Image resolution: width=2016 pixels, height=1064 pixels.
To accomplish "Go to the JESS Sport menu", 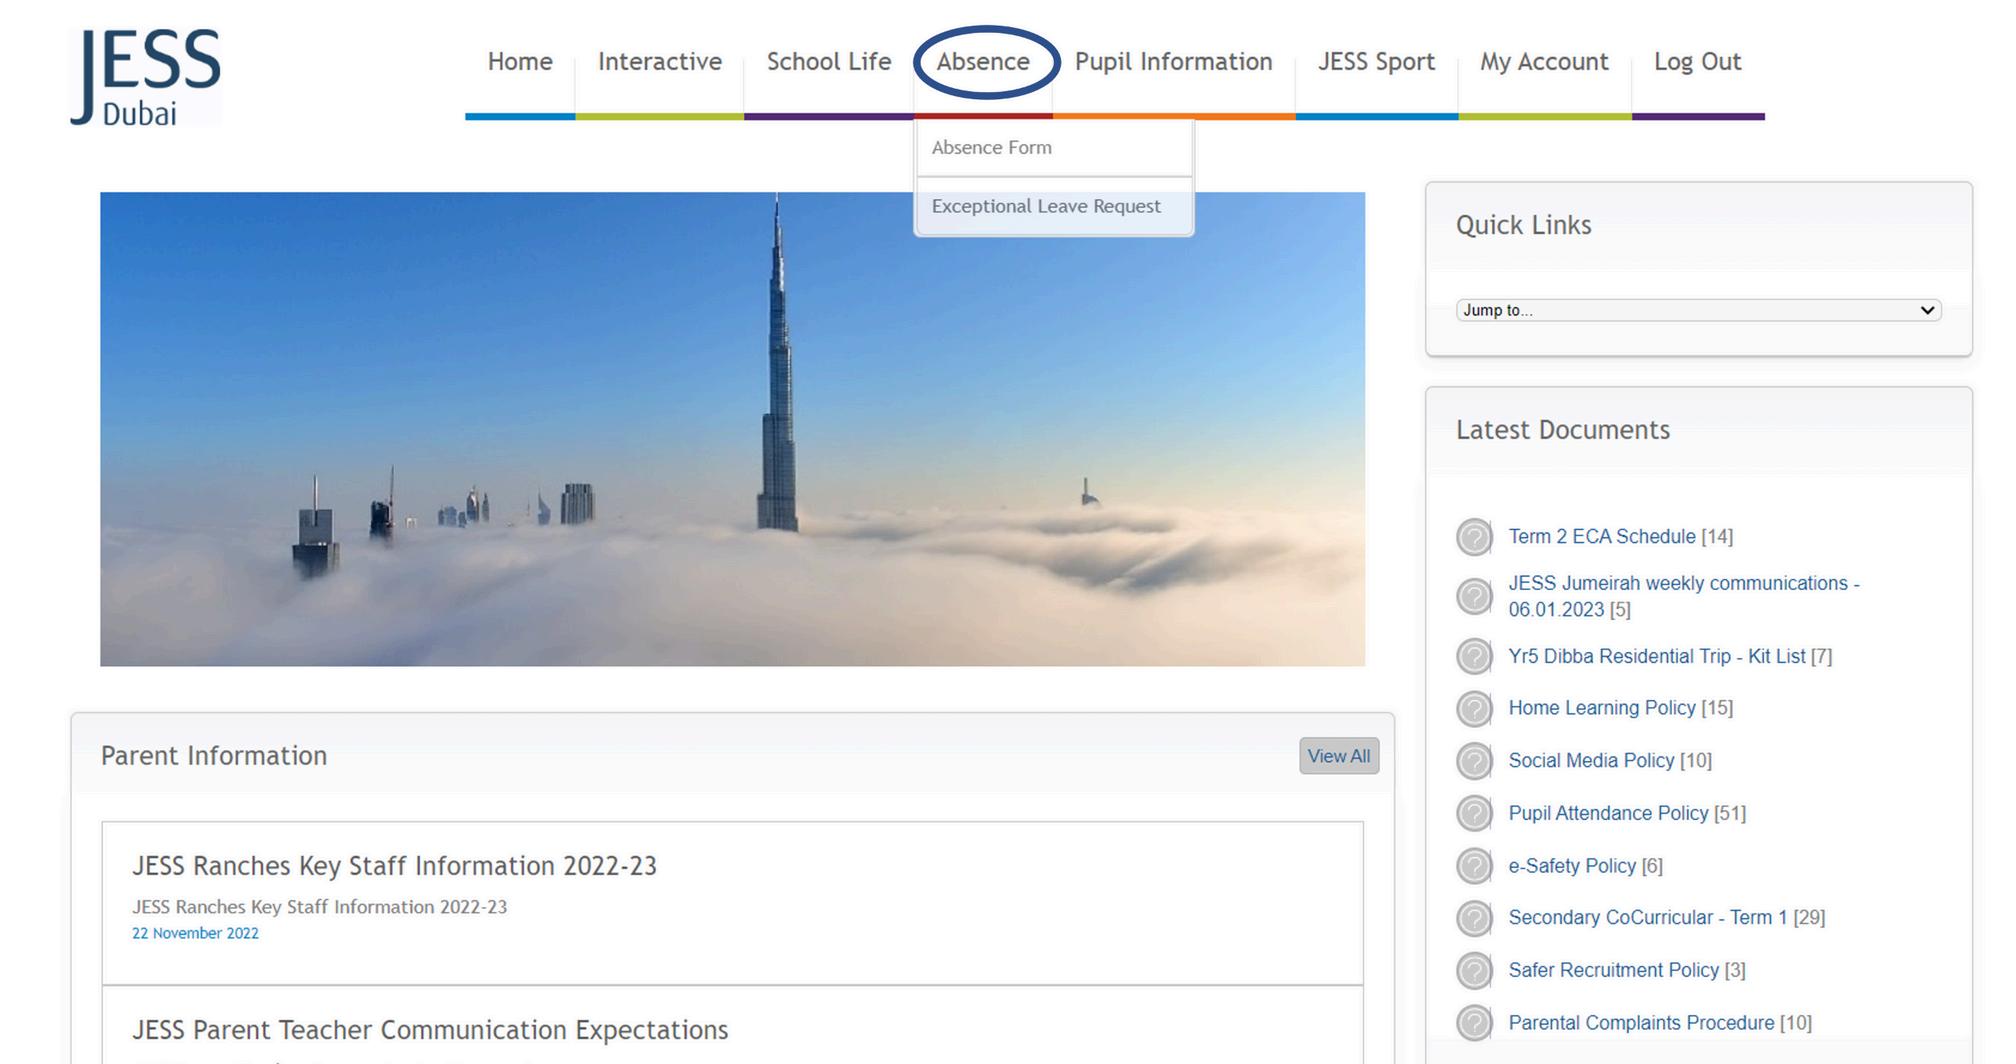I will click(x=1376, y=62).
